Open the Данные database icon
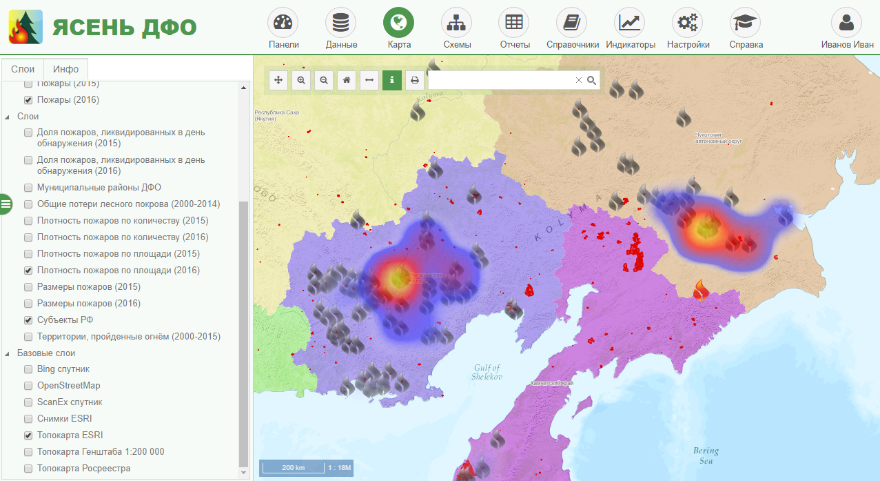This screenshot has height=481, width=880. point(341,23)
